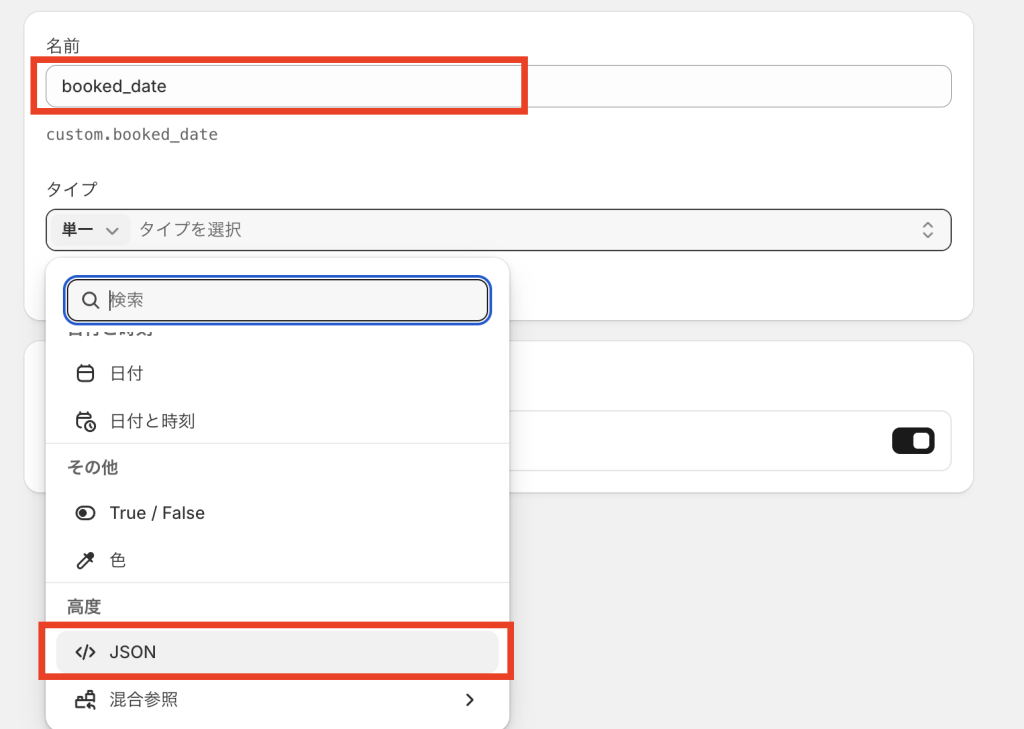1024x729 pixels.
Task: Open the 単一 single/list dropdown
Action: (90, 230)
